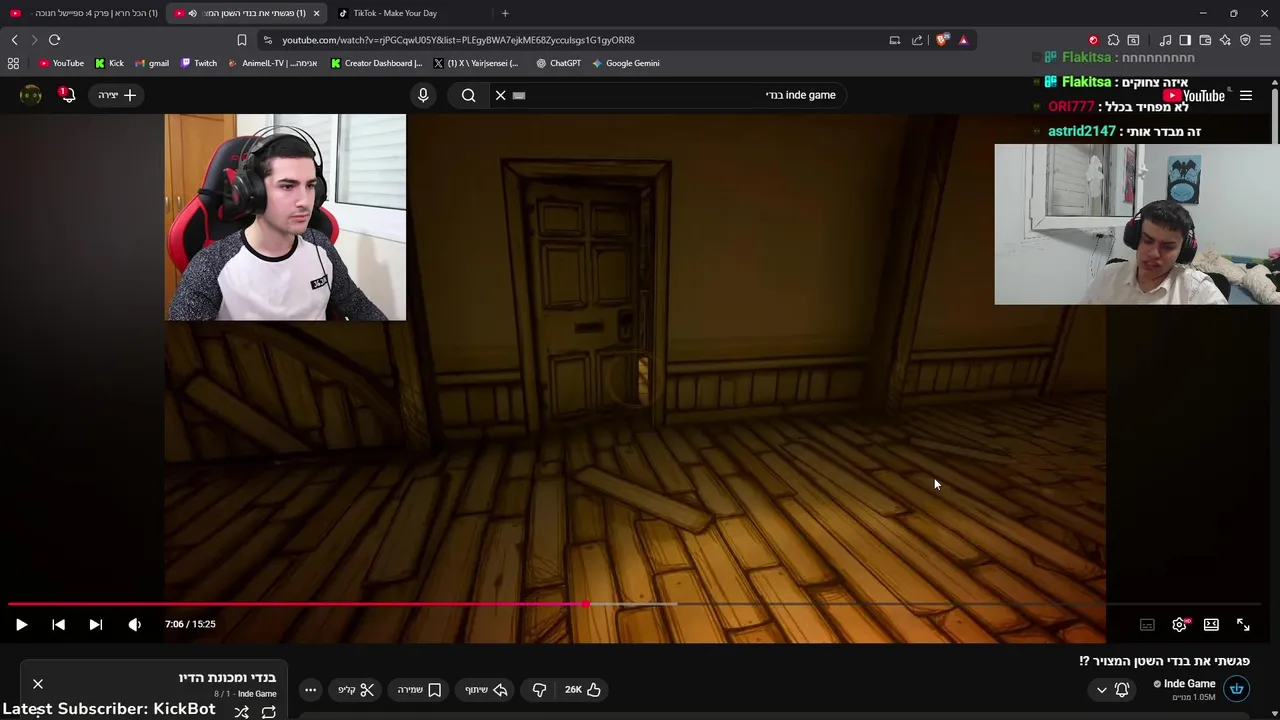This screenshot has height=720, width=1280.
Task: Open Brave Shields lion icon
Action: click(x=942, y=40)
